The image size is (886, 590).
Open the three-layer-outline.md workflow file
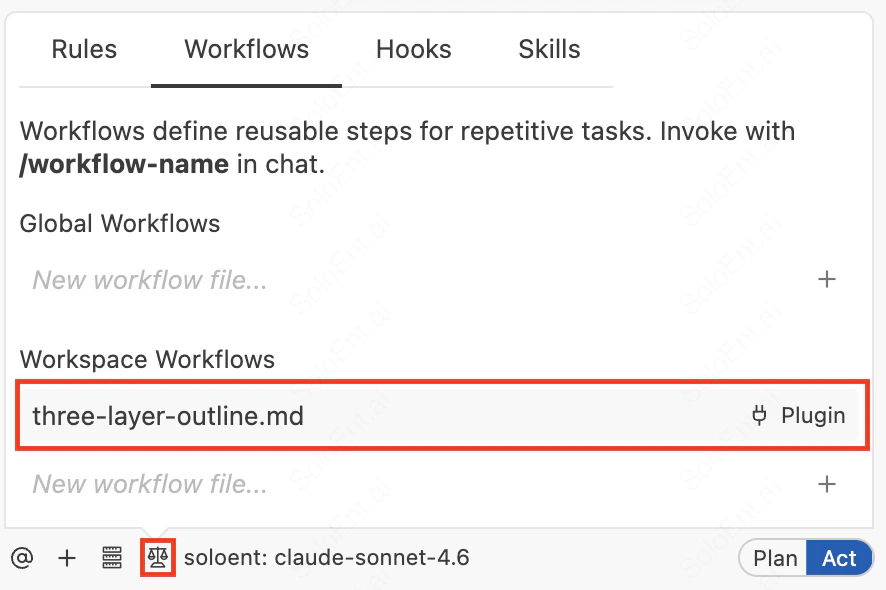[168, 416]
